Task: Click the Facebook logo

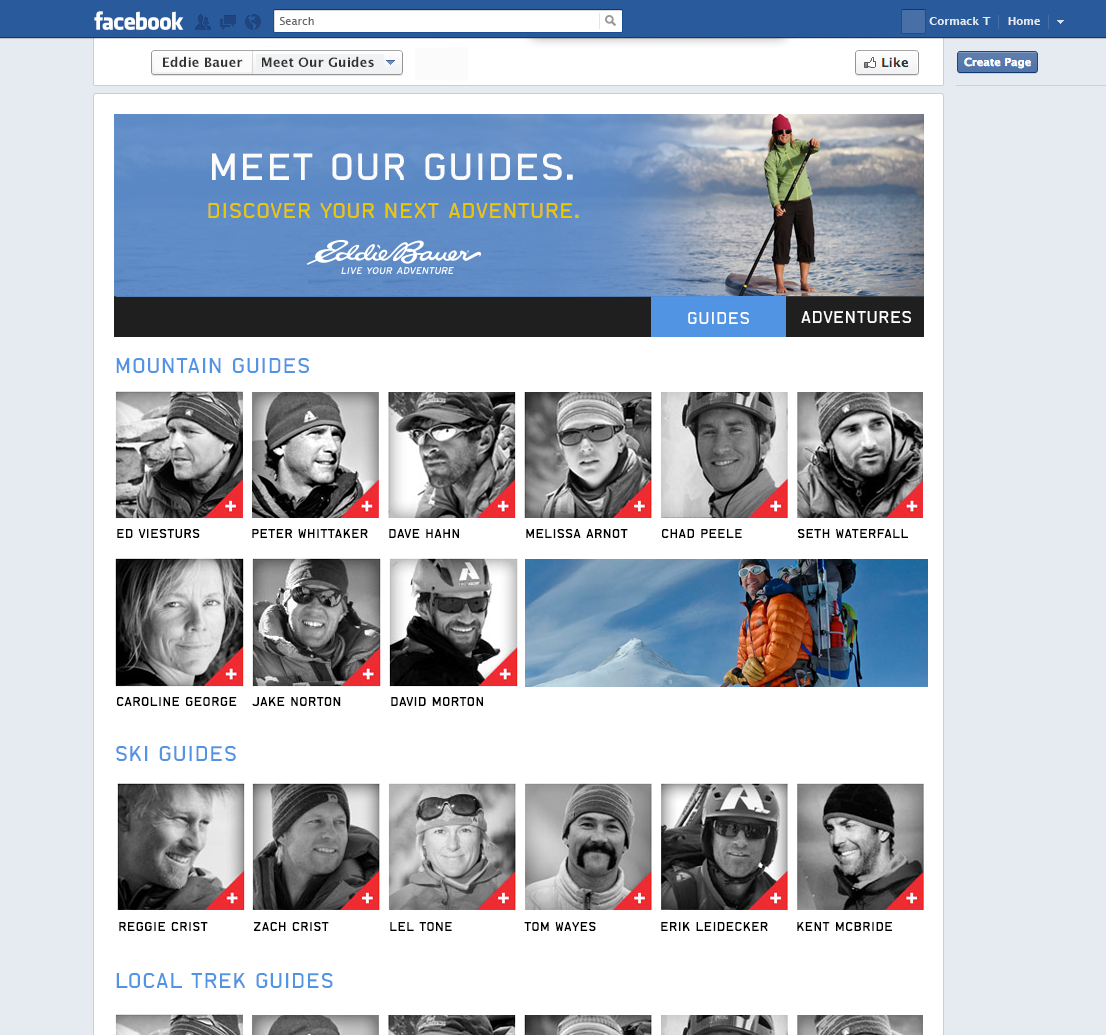Action: [138, 21]
